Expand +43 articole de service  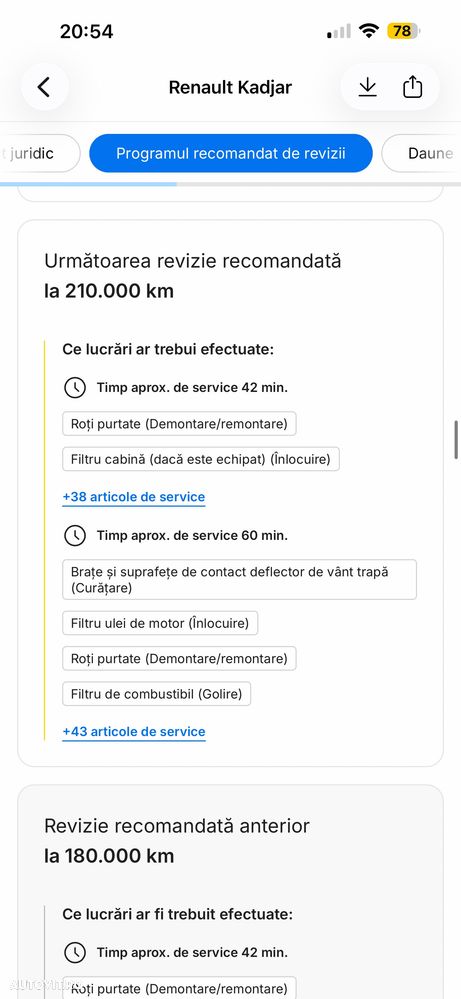(134, 732)
